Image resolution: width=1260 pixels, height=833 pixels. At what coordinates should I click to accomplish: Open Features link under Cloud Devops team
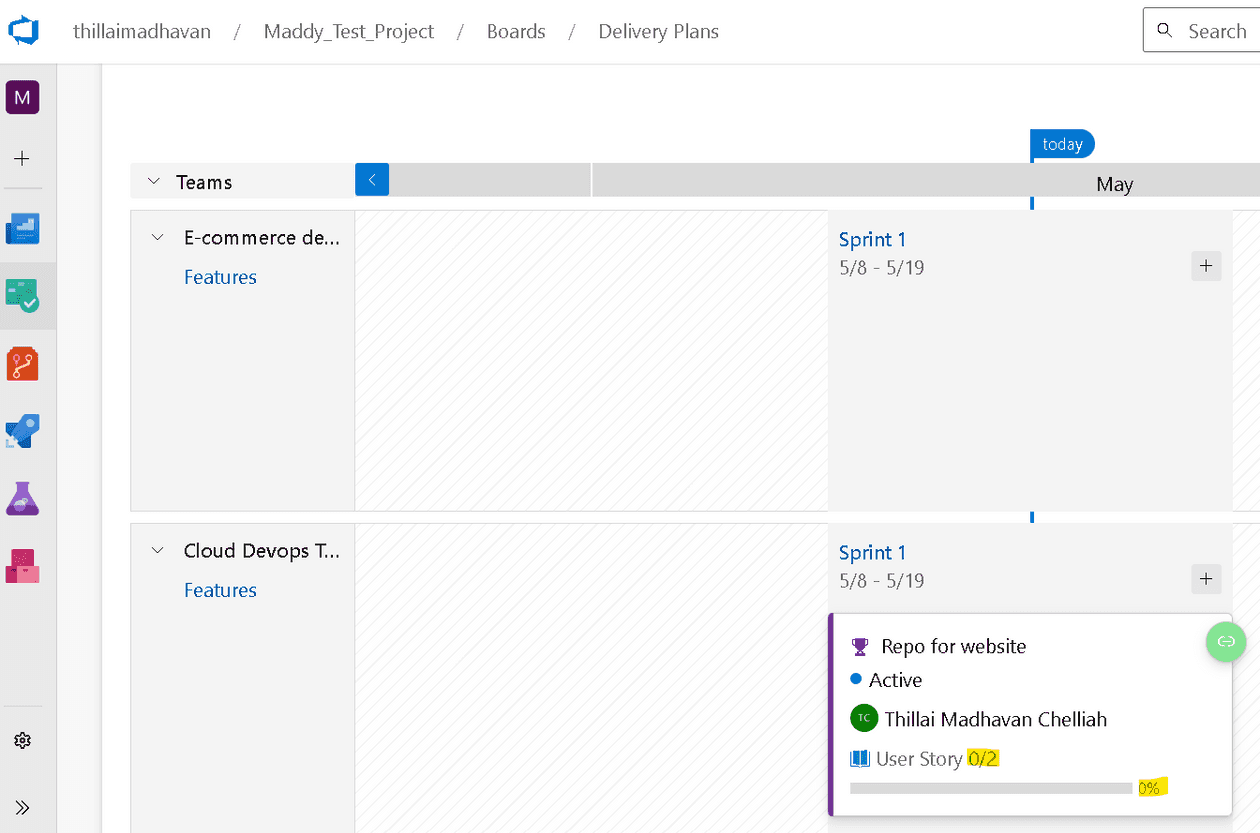point(220,590)
